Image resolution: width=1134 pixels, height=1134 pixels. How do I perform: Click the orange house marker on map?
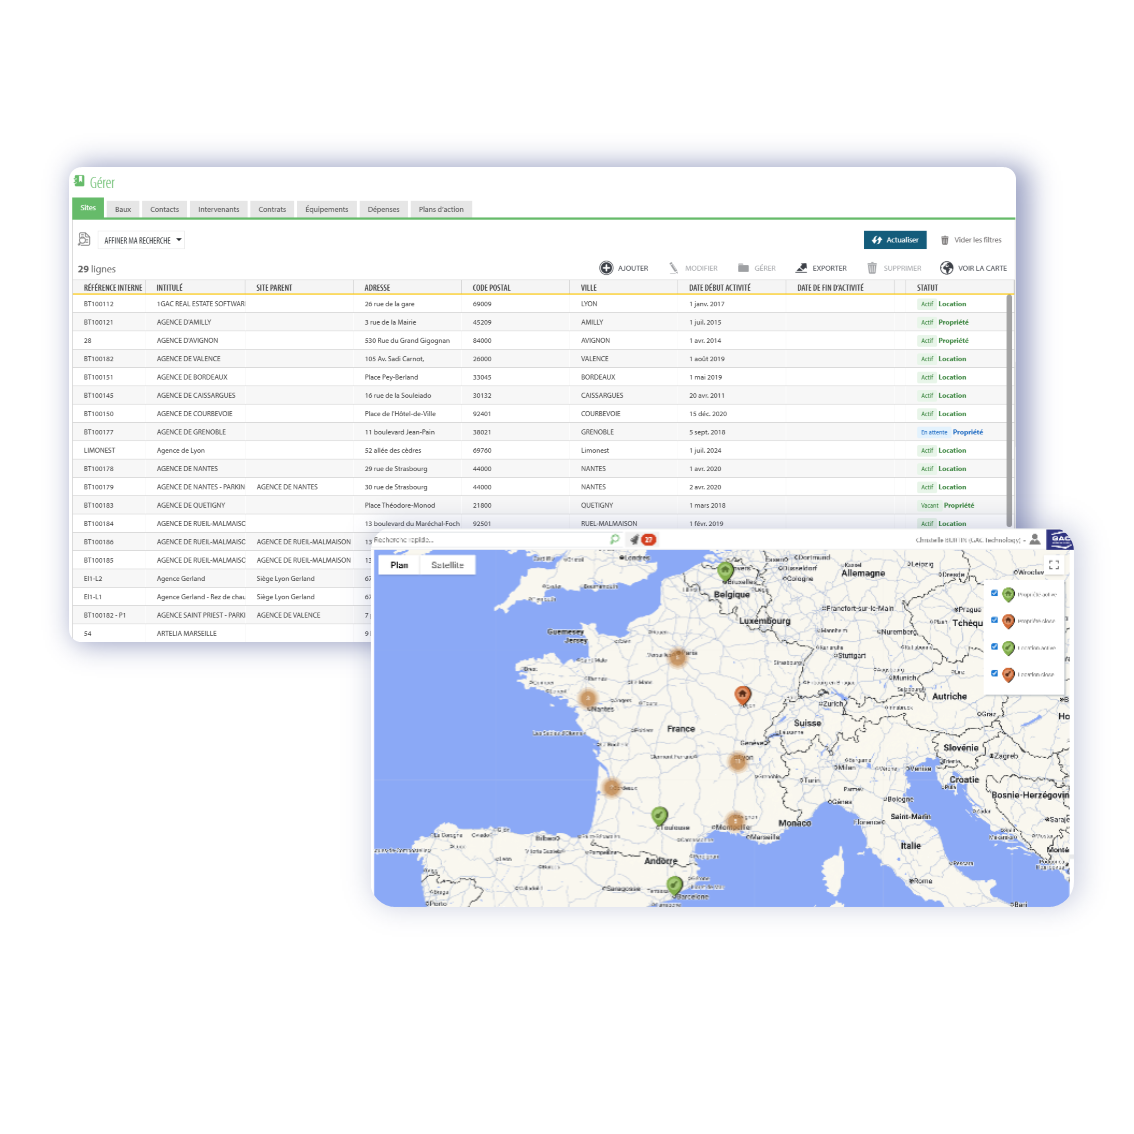point(742,694)
